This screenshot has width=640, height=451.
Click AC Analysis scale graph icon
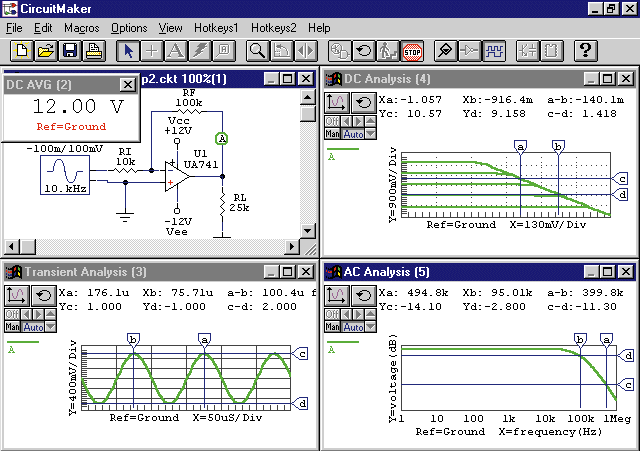pyautogui.click(x=336, y=295)
